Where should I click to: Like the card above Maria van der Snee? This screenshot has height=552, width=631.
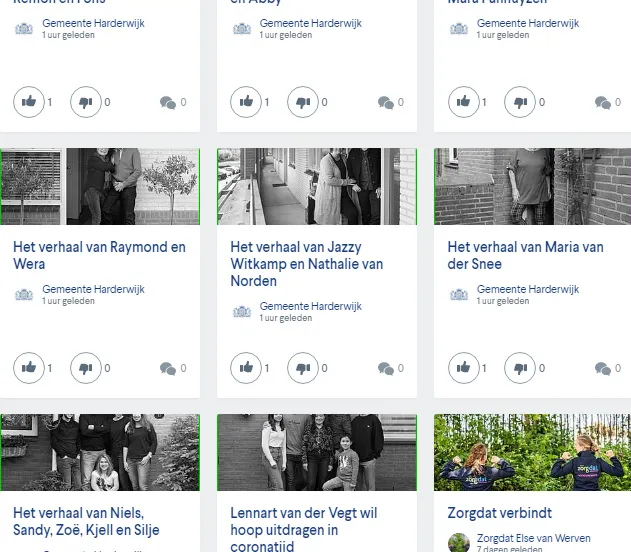[x=464, y=102]
